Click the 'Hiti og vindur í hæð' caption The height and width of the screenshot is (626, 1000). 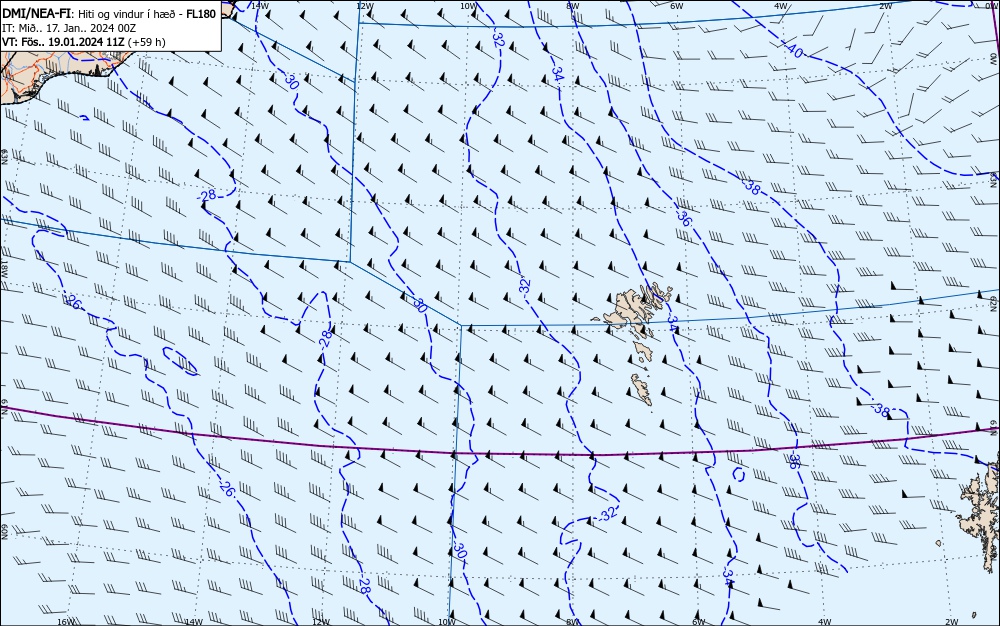128,14
